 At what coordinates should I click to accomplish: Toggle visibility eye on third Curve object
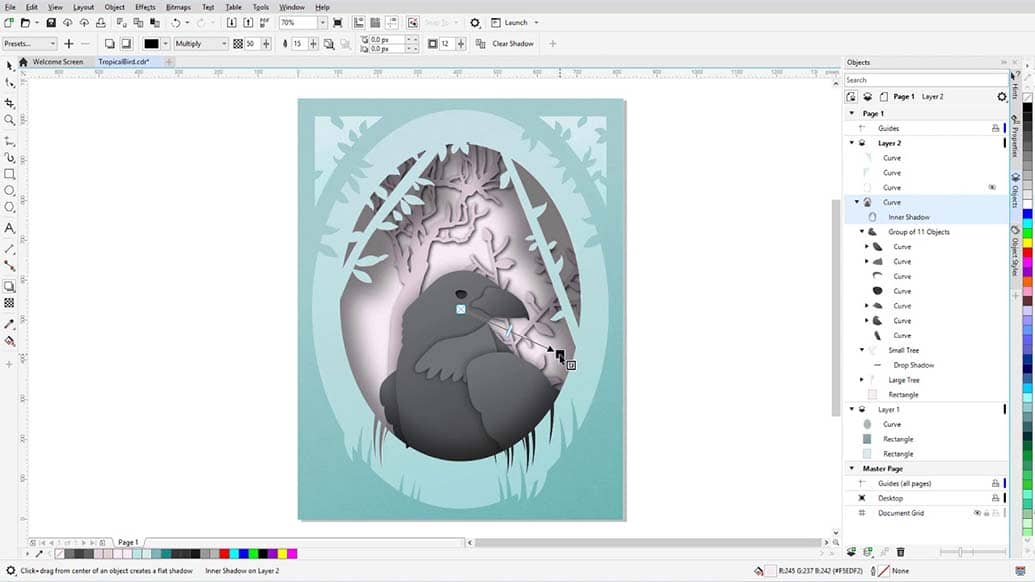[992, 187]
